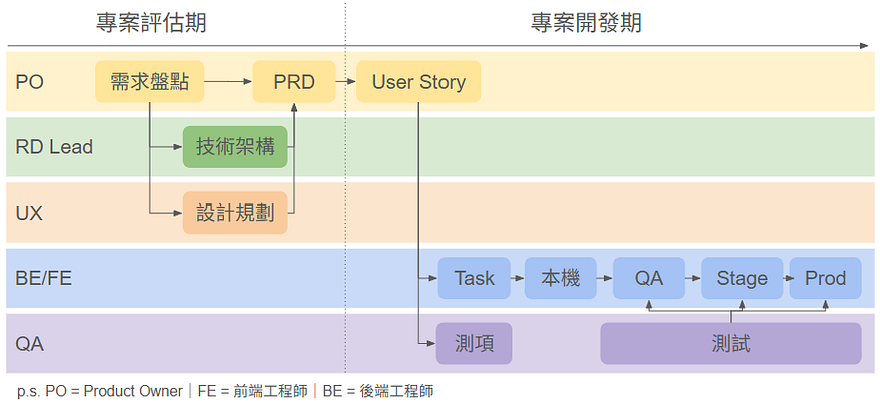This screenshot has height=408, width=880.
Task: Click the 設計規劃 orange box
Action: click(x=235, y=213)
